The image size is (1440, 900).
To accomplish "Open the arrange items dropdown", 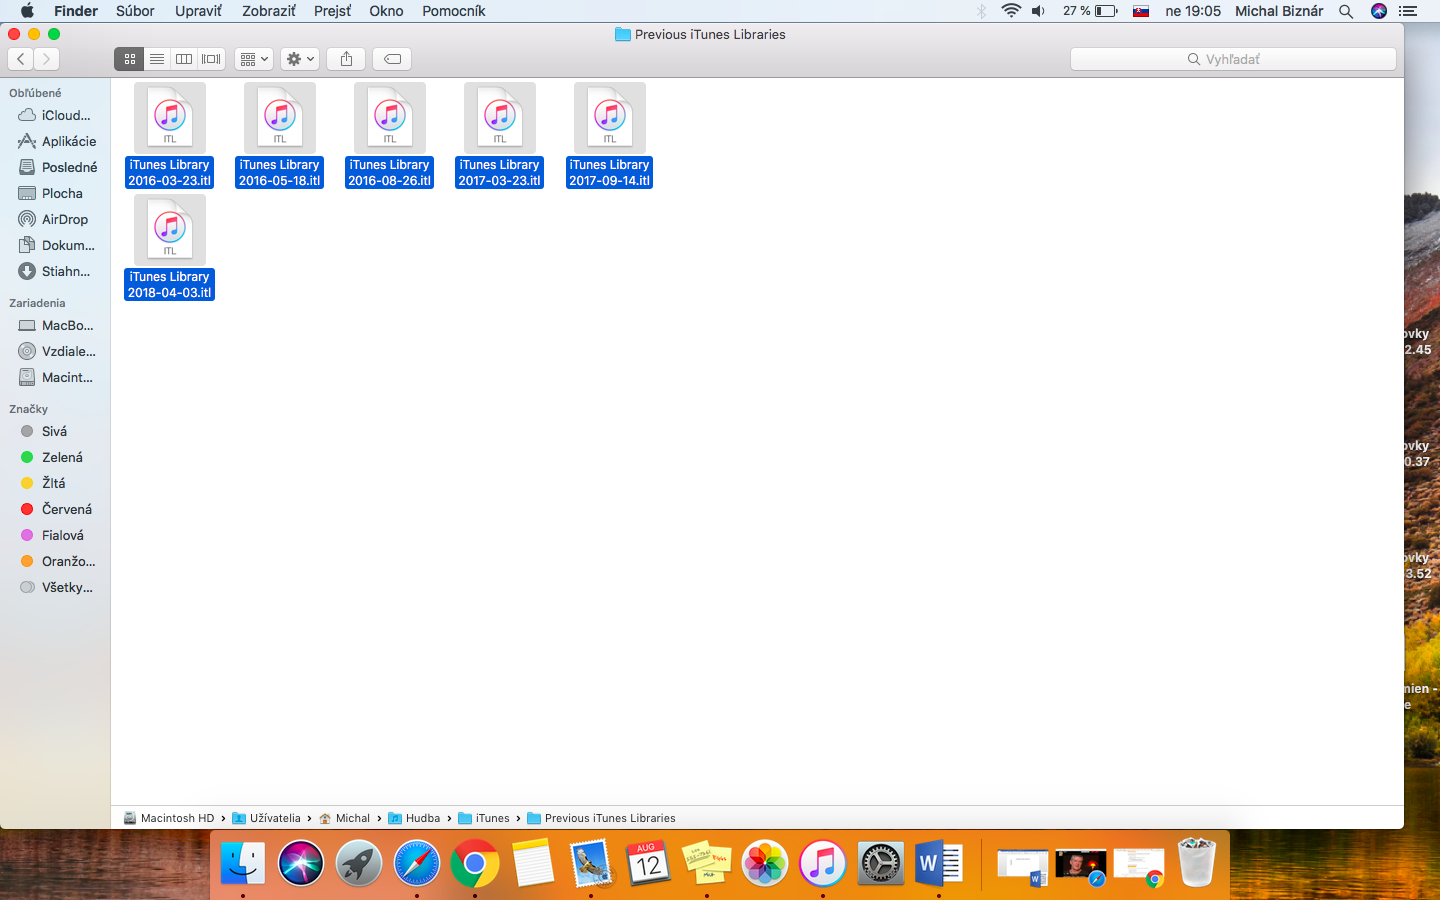I will [254, 59].
